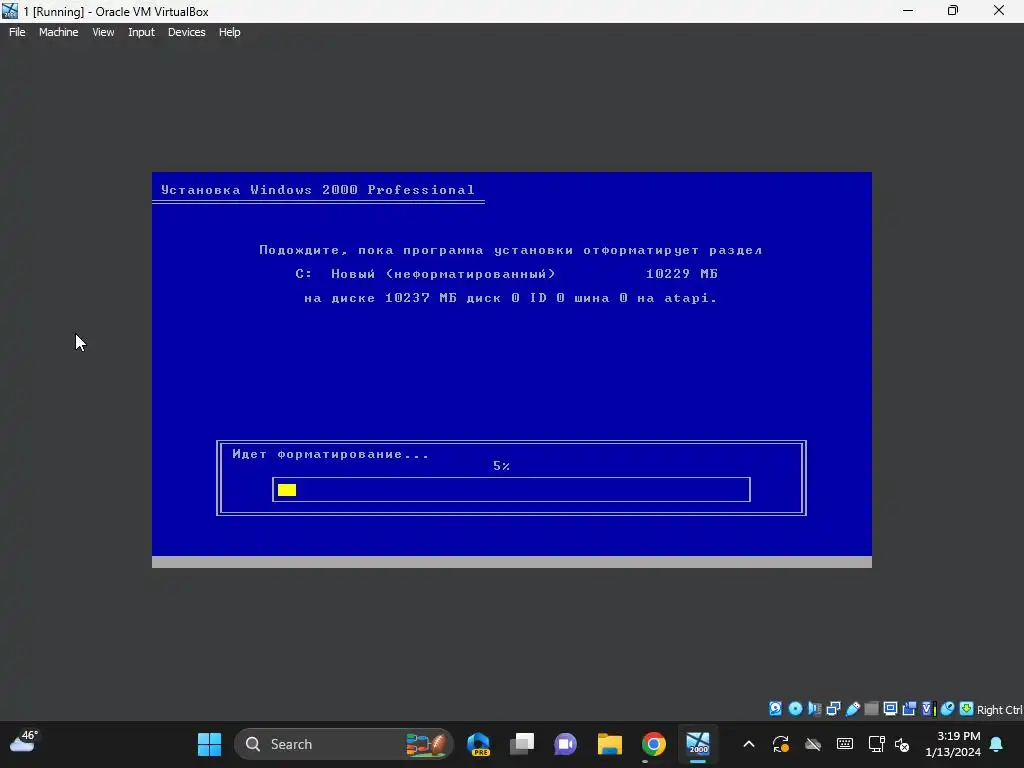The image size is (1024, 768).
Task: Open the View menu
Action: [x=103, y=32]
